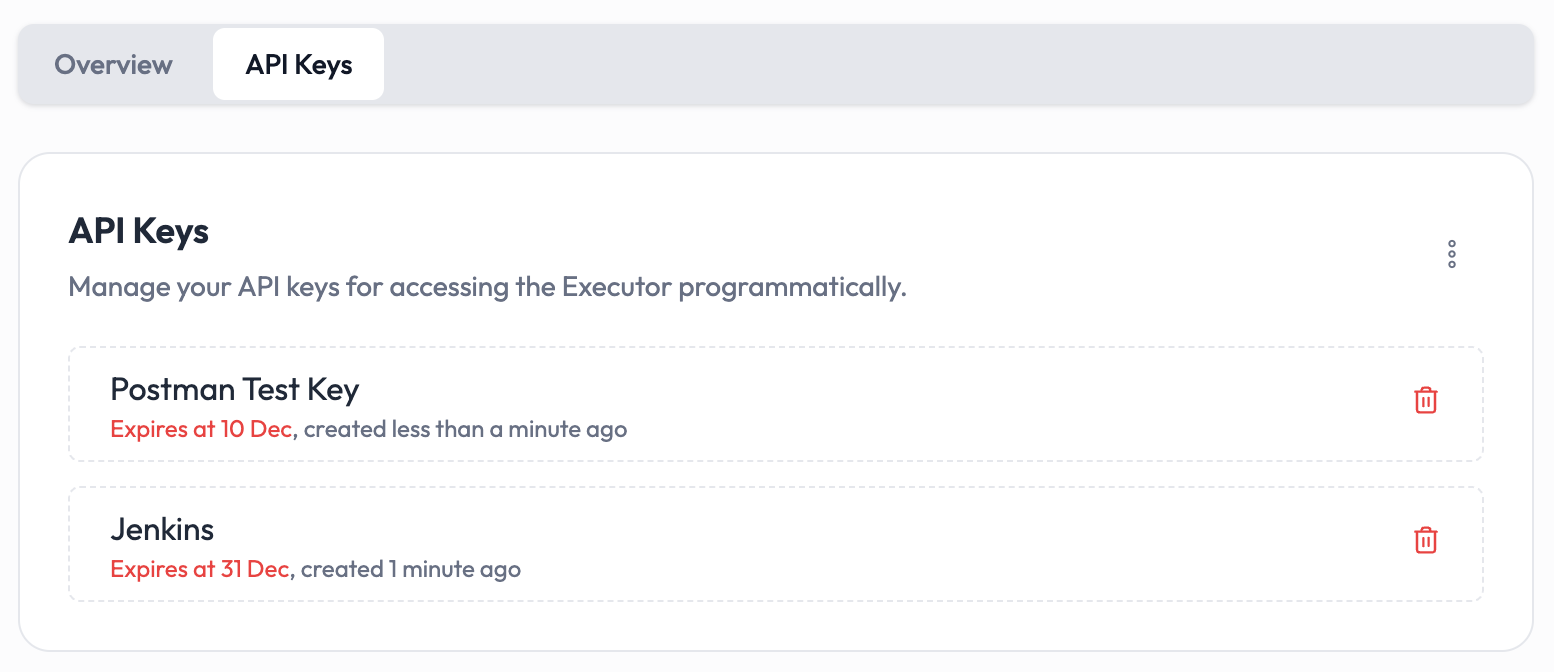Click the word 'programmatically' in the description
The image size is (1554, 672).
792,288
